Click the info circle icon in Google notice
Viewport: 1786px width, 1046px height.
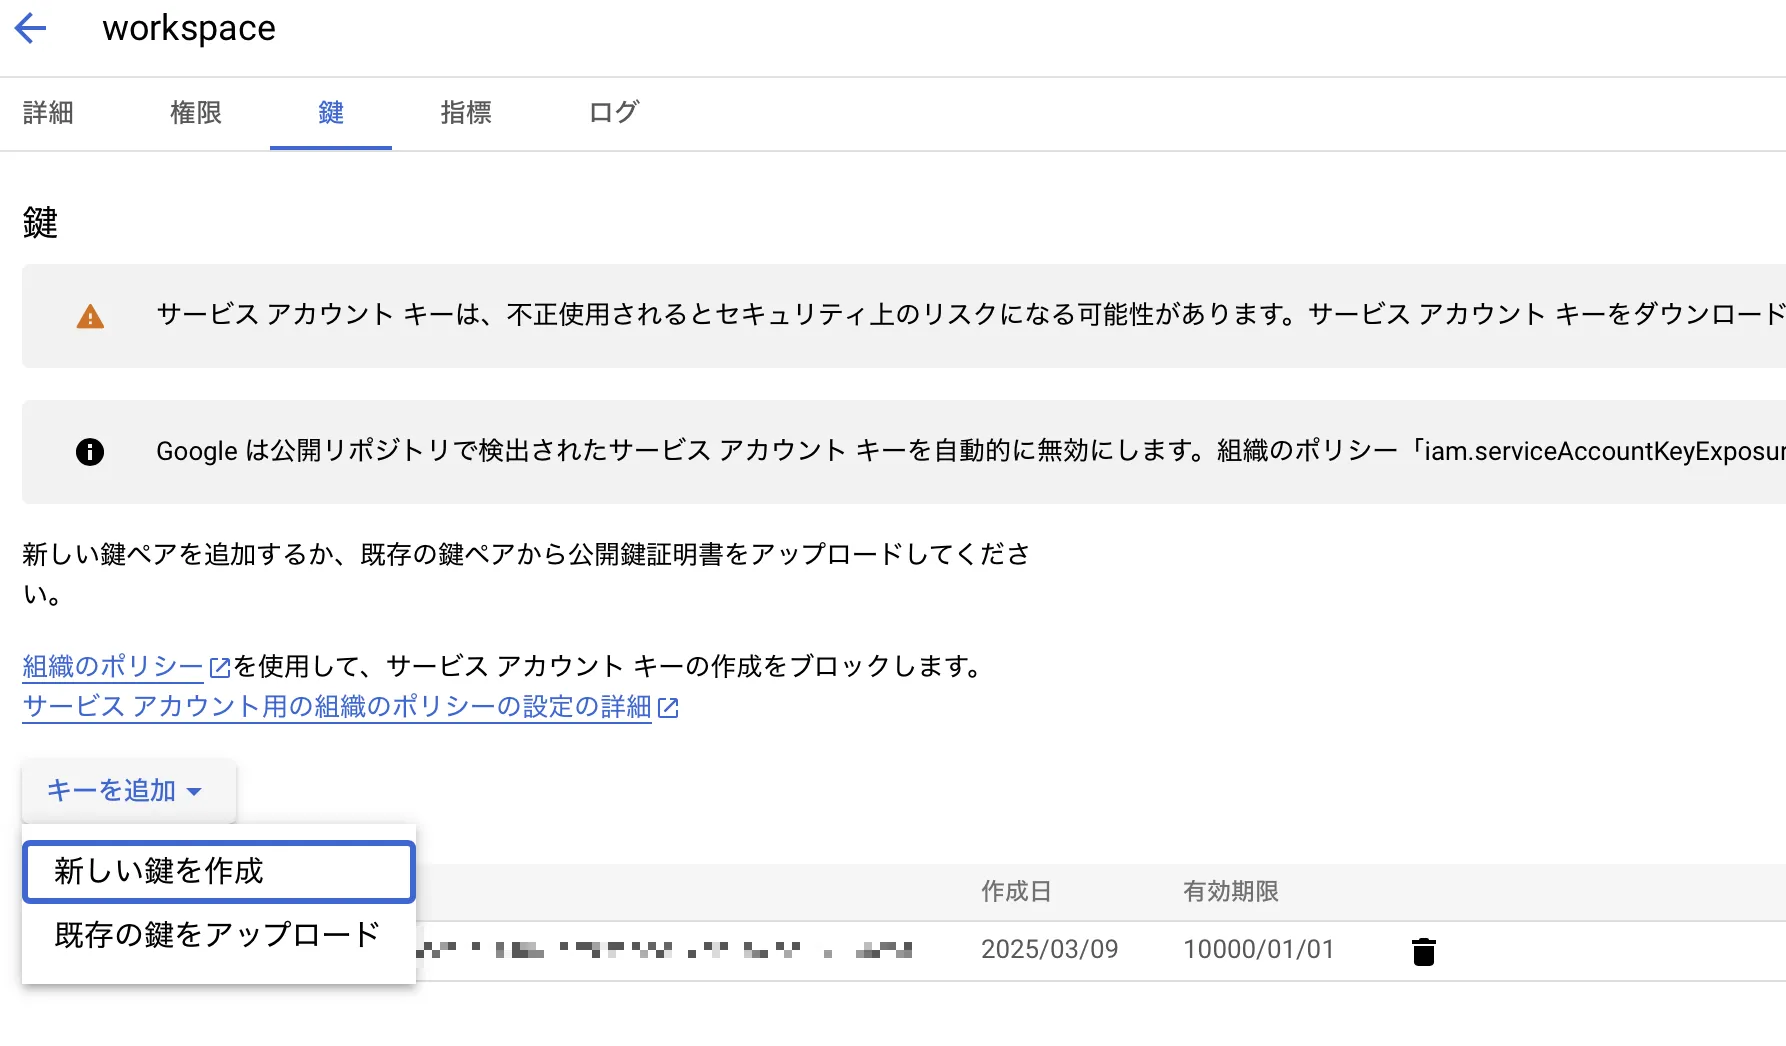90,452
